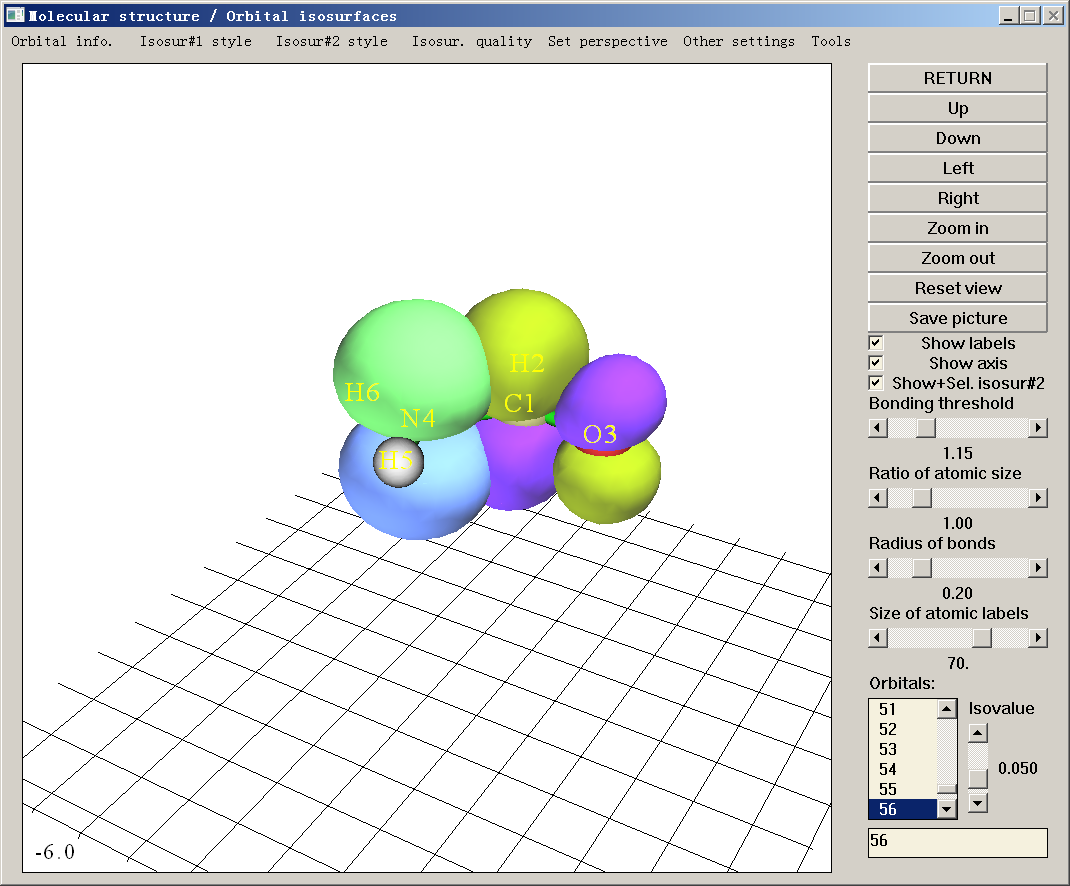This screenshot has width=1070, height=886.
Task: Click the H2 atom label
Action: tap(527, 363)
